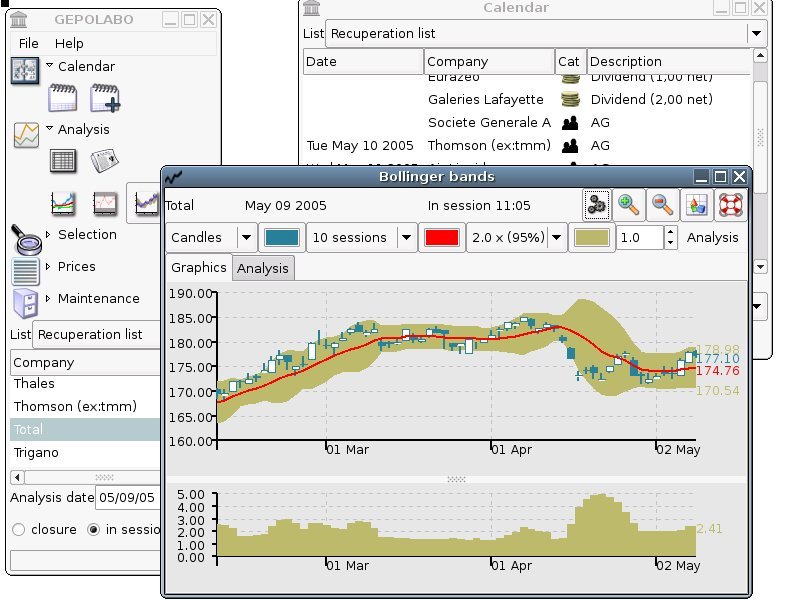Open the calendar view icon under Calendar
Image resolution: width=800 pixels, height=600 pixels.
(x=62, y=97)
